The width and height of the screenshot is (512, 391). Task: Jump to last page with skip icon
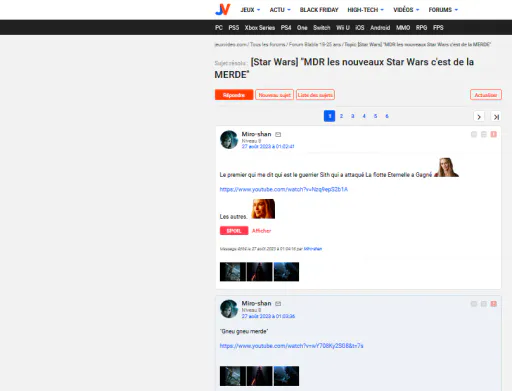(x=496, y=117)
